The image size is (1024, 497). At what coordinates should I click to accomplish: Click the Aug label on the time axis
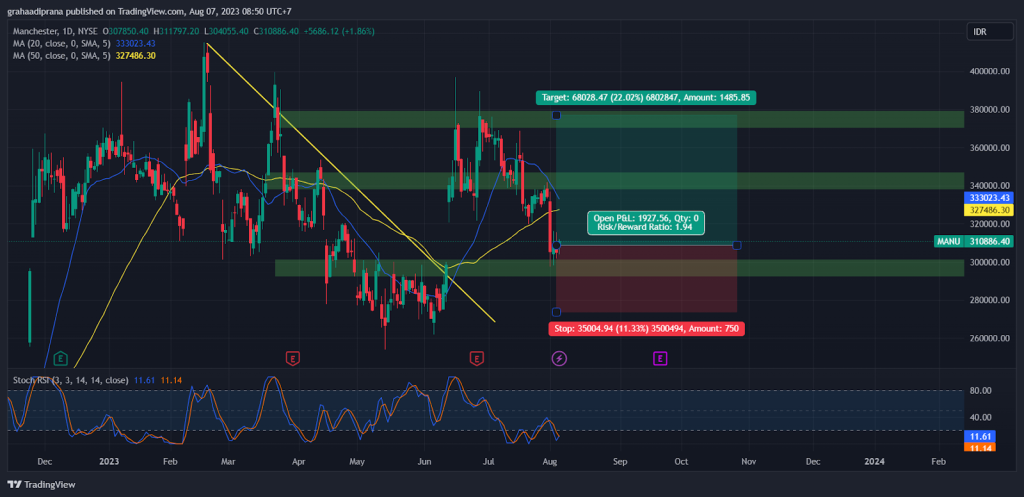(x=549, y=461)
